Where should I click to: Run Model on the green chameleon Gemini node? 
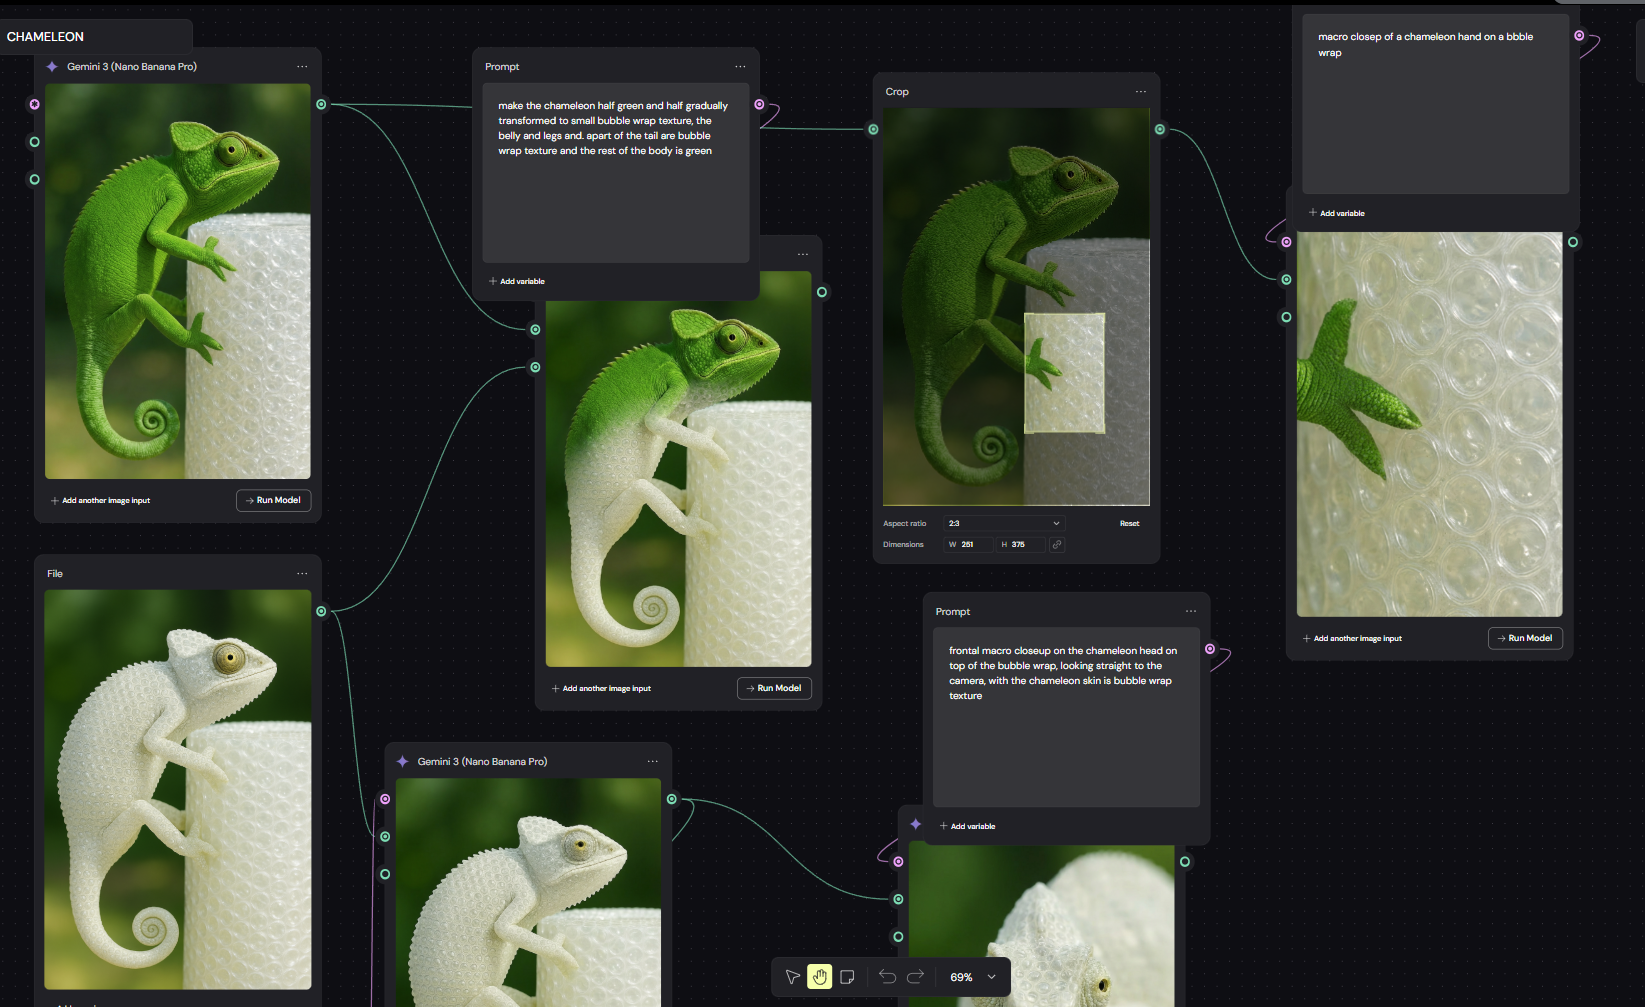[x=274, y=500]
